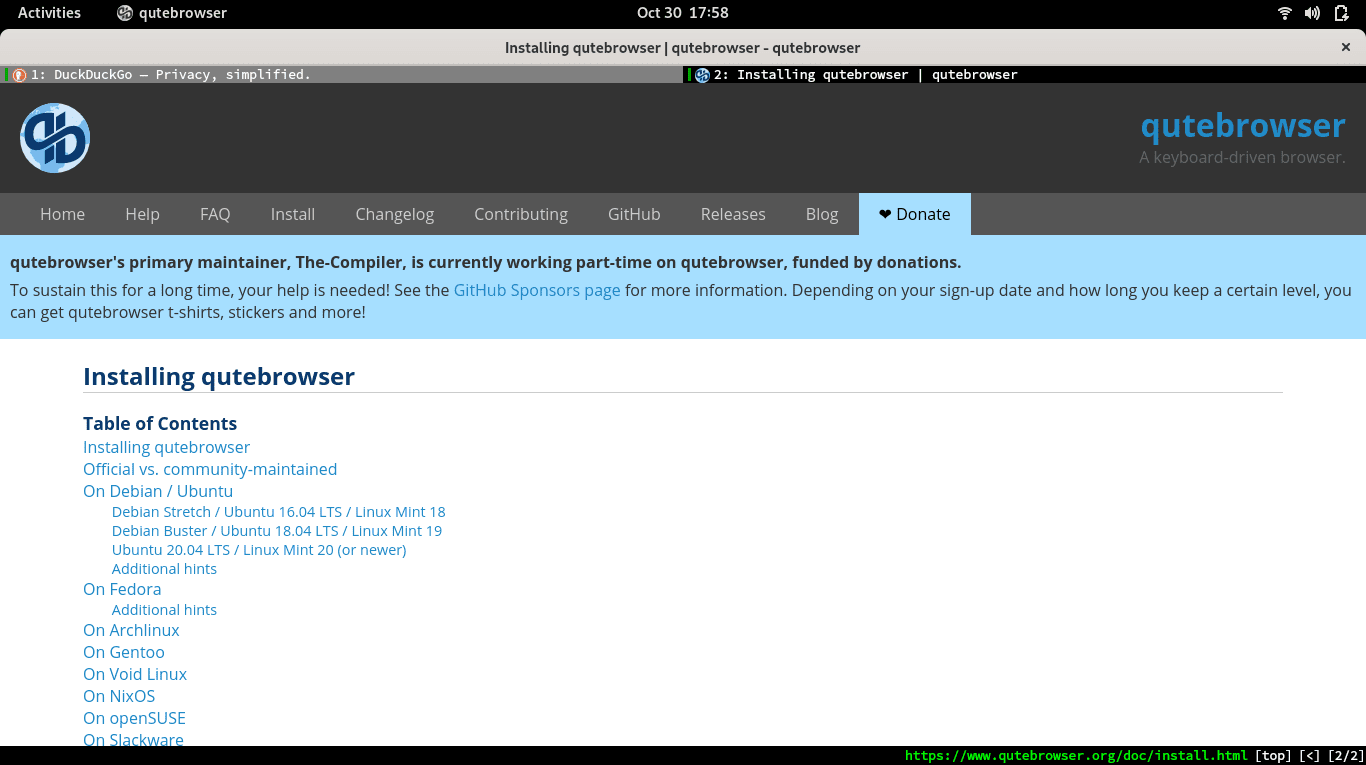Click the Table of Contents heading

pyautogui.click(x=160, y=423)
